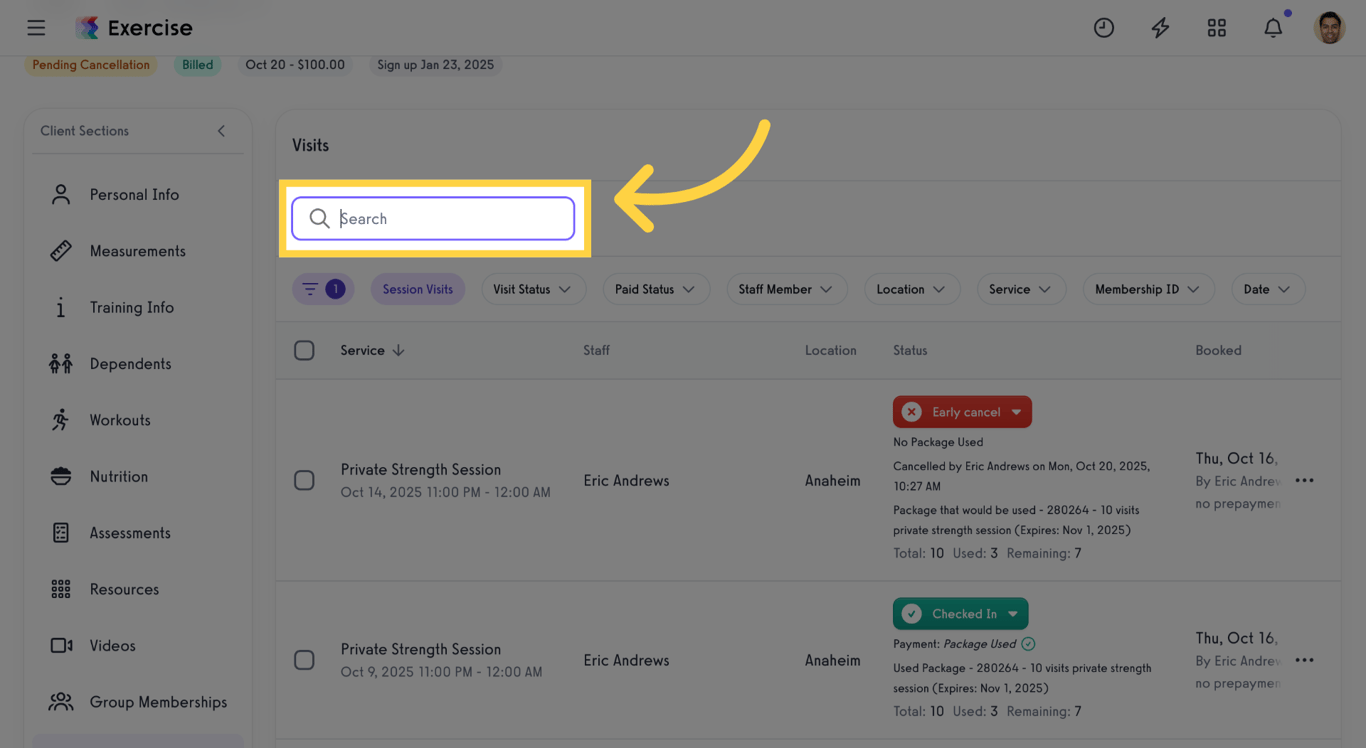Open the Videos section
The width and height of the screenshot is (1366, 748).
click(112, 645)
